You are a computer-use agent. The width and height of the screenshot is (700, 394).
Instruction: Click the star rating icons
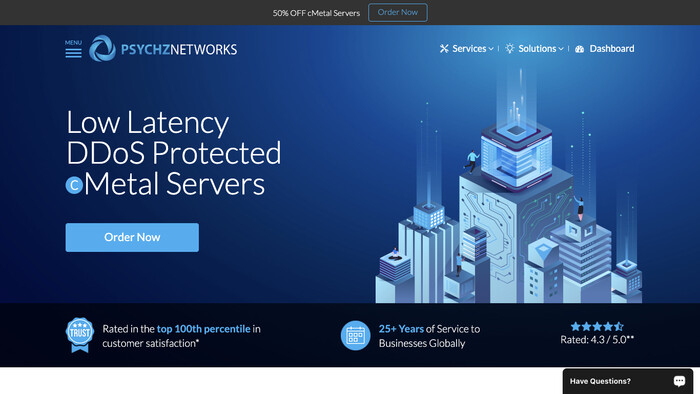[x=597, y=327]
